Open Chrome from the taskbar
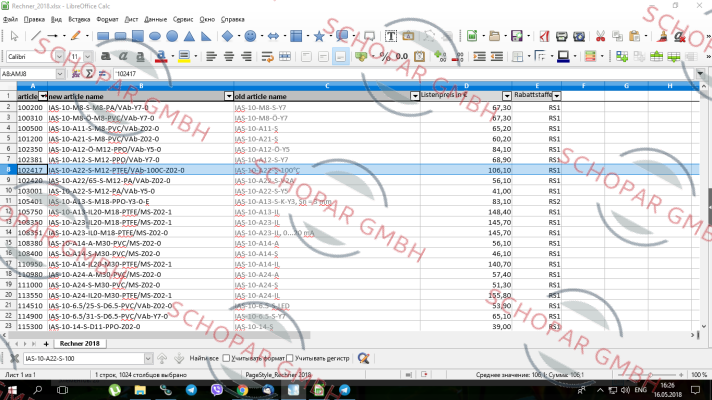This screenshot has height=400, width=712. coord(242,390)
